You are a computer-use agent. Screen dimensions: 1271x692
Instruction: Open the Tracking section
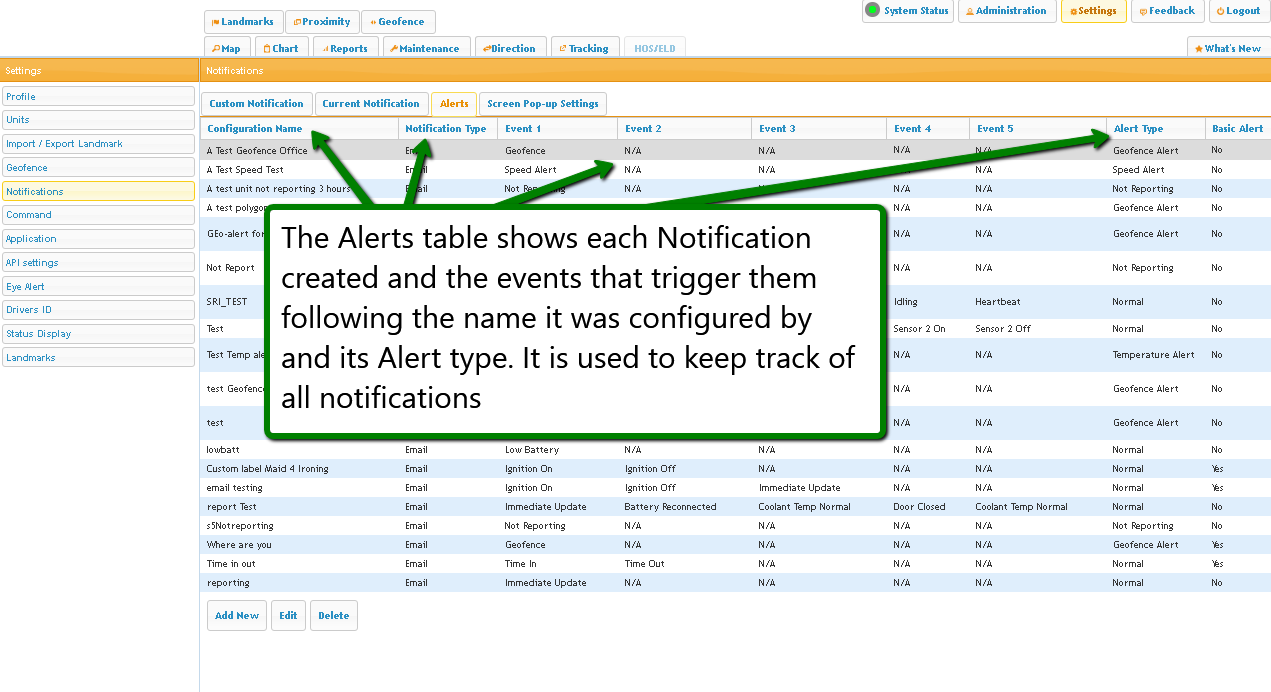tap(583, 48)
